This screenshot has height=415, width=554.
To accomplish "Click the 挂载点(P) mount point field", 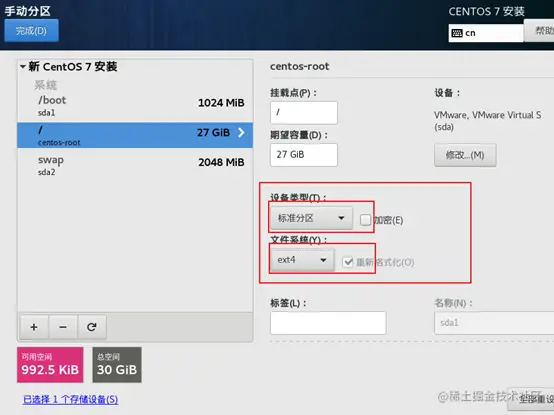I will tap(304, 113).
